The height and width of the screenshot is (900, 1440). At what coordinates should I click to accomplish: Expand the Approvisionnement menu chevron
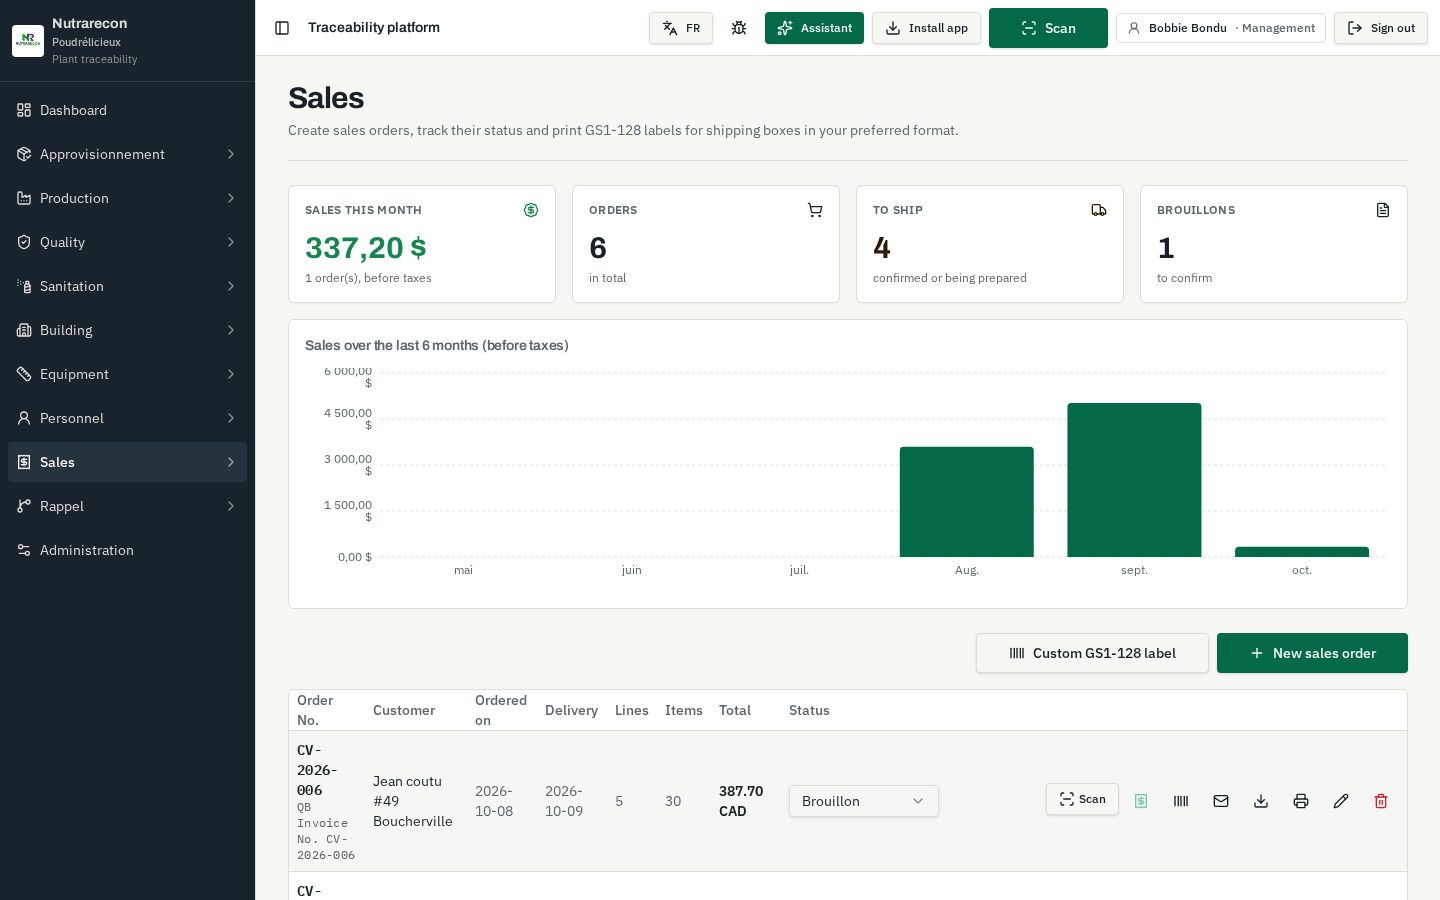(x=231, y=154)
